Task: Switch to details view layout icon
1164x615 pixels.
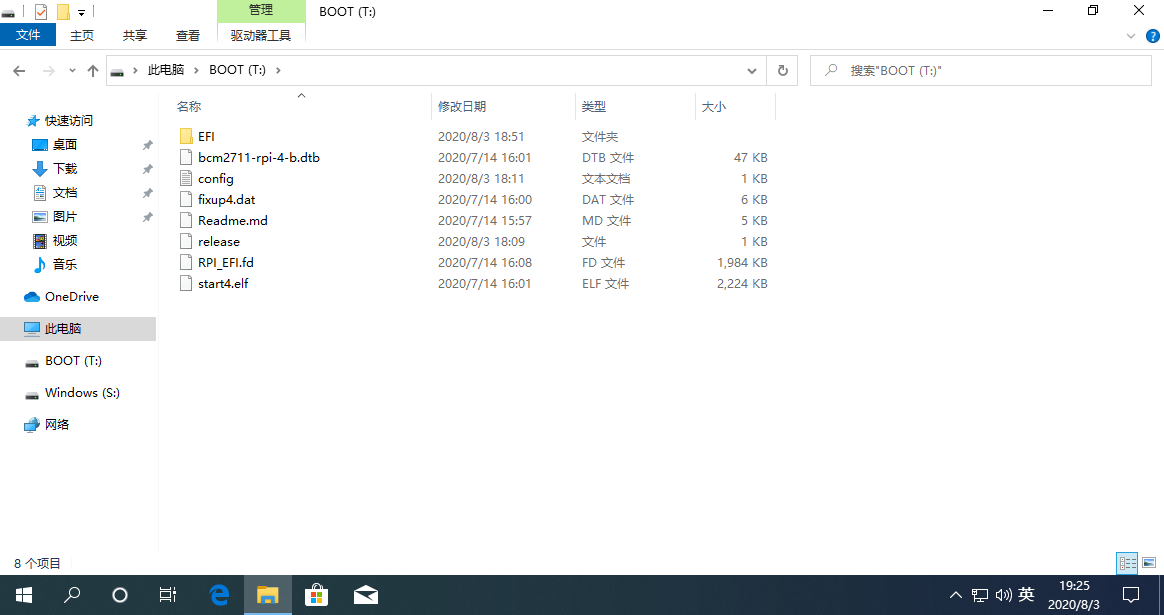Action: point(1127,563)
